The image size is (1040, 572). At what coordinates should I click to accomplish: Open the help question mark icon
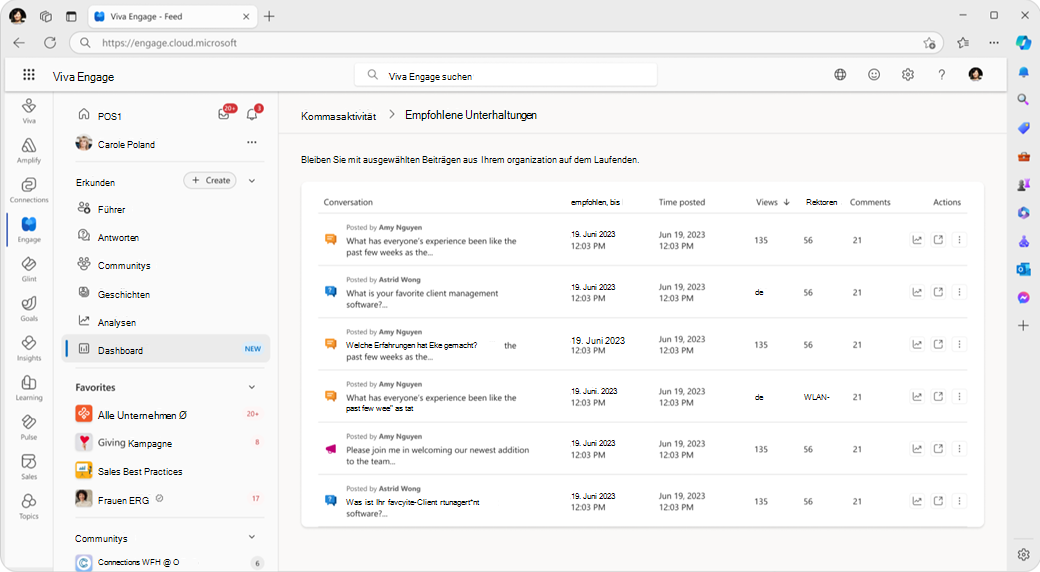(x=942, y=74)
